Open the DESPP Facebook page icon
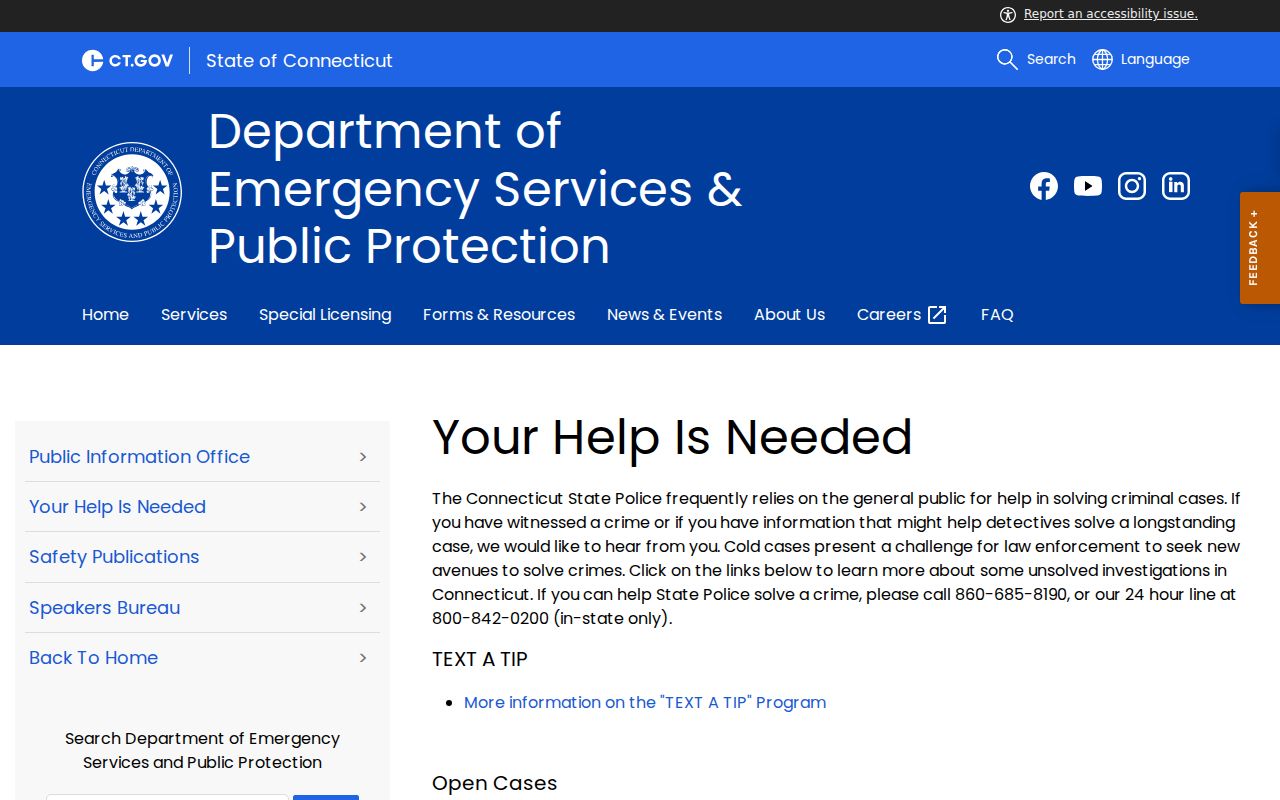1280x800 pixels. point(1044,186)
